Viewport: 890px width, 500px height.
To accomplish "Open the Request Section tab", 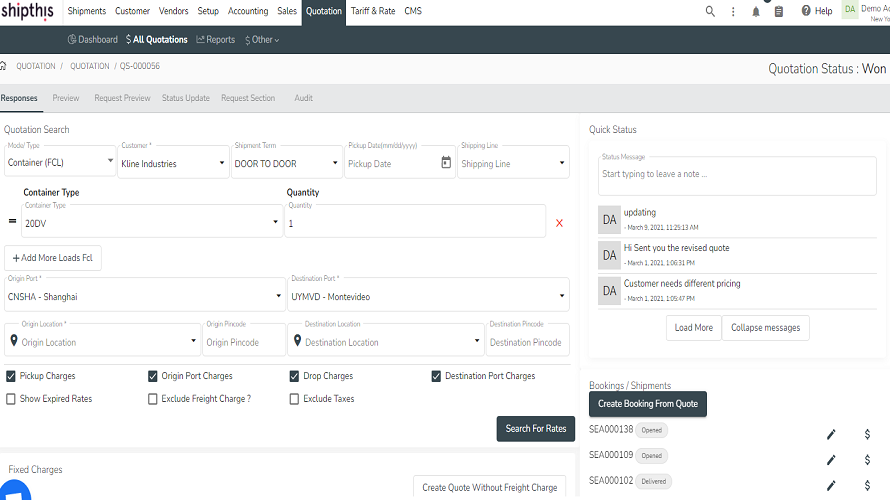I will point(248,98).
